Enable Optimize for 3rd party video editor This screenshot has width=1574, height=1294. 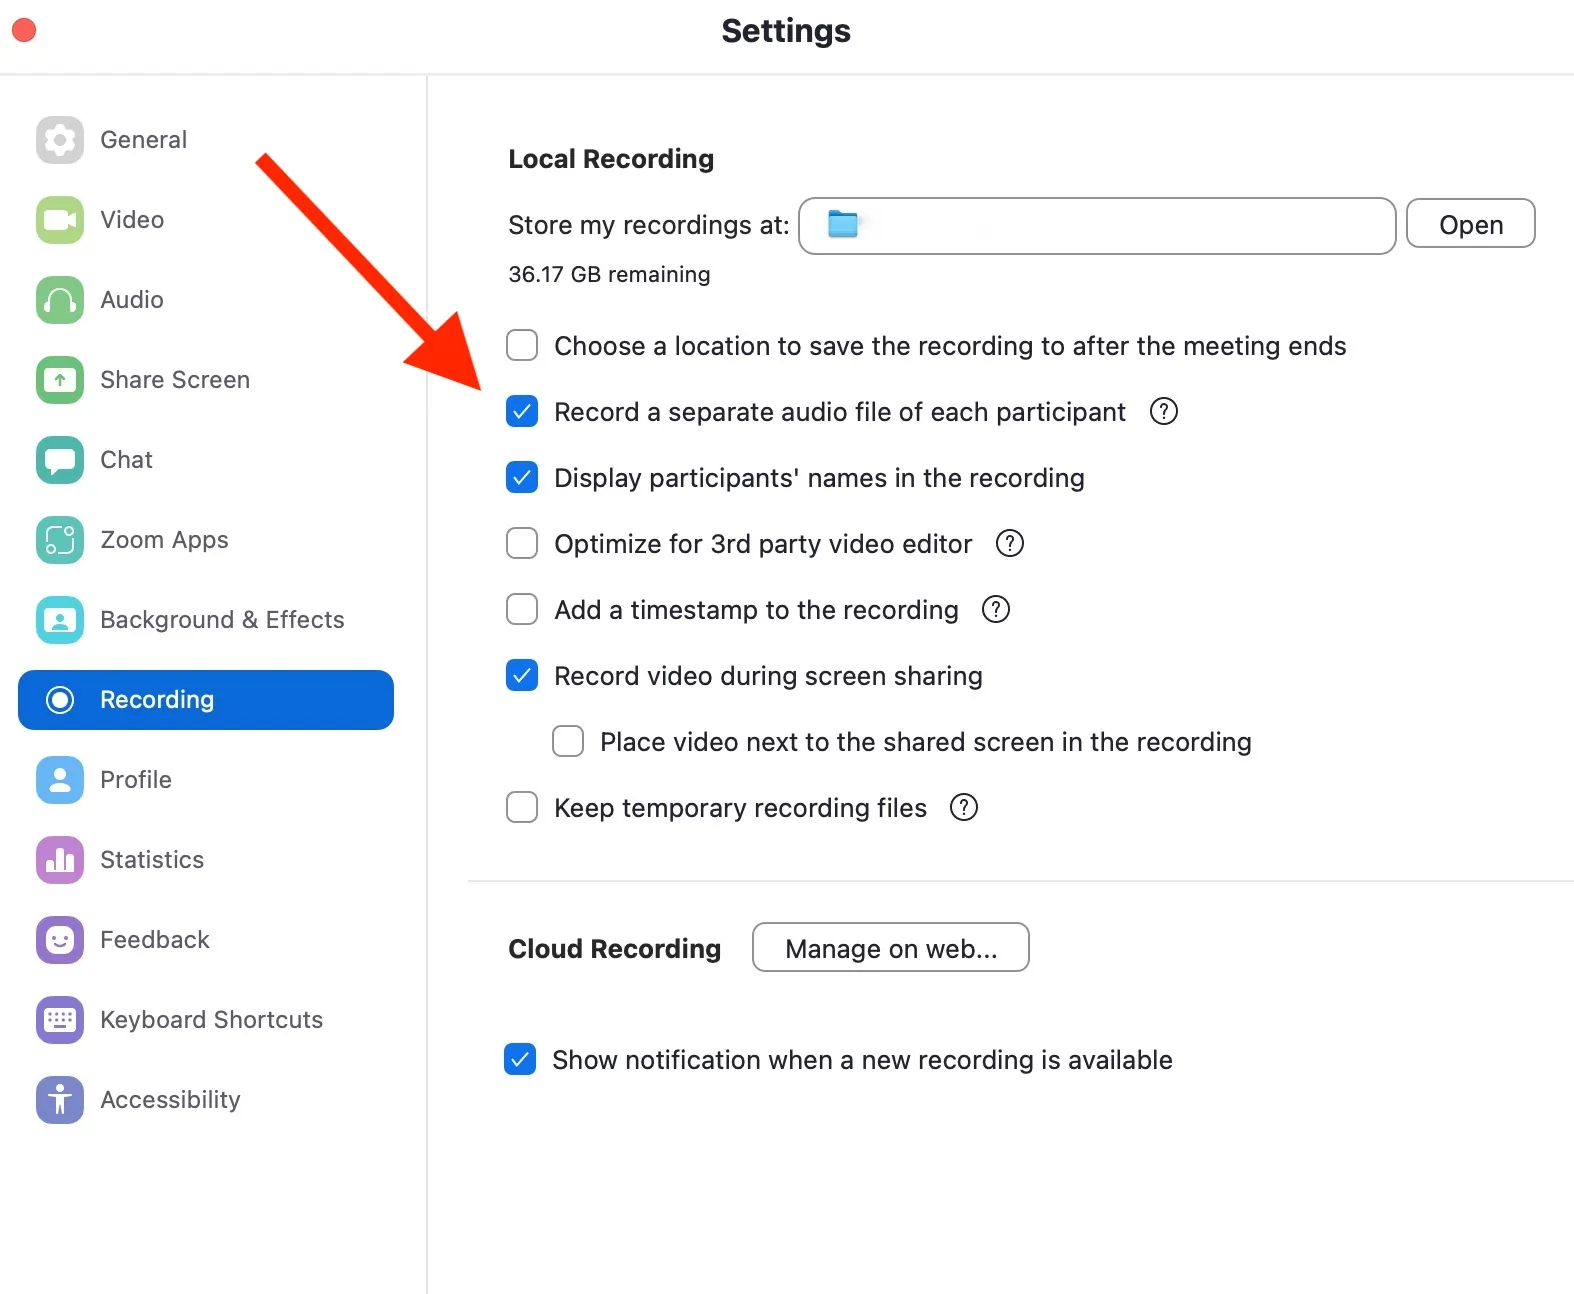pos(521,543)
